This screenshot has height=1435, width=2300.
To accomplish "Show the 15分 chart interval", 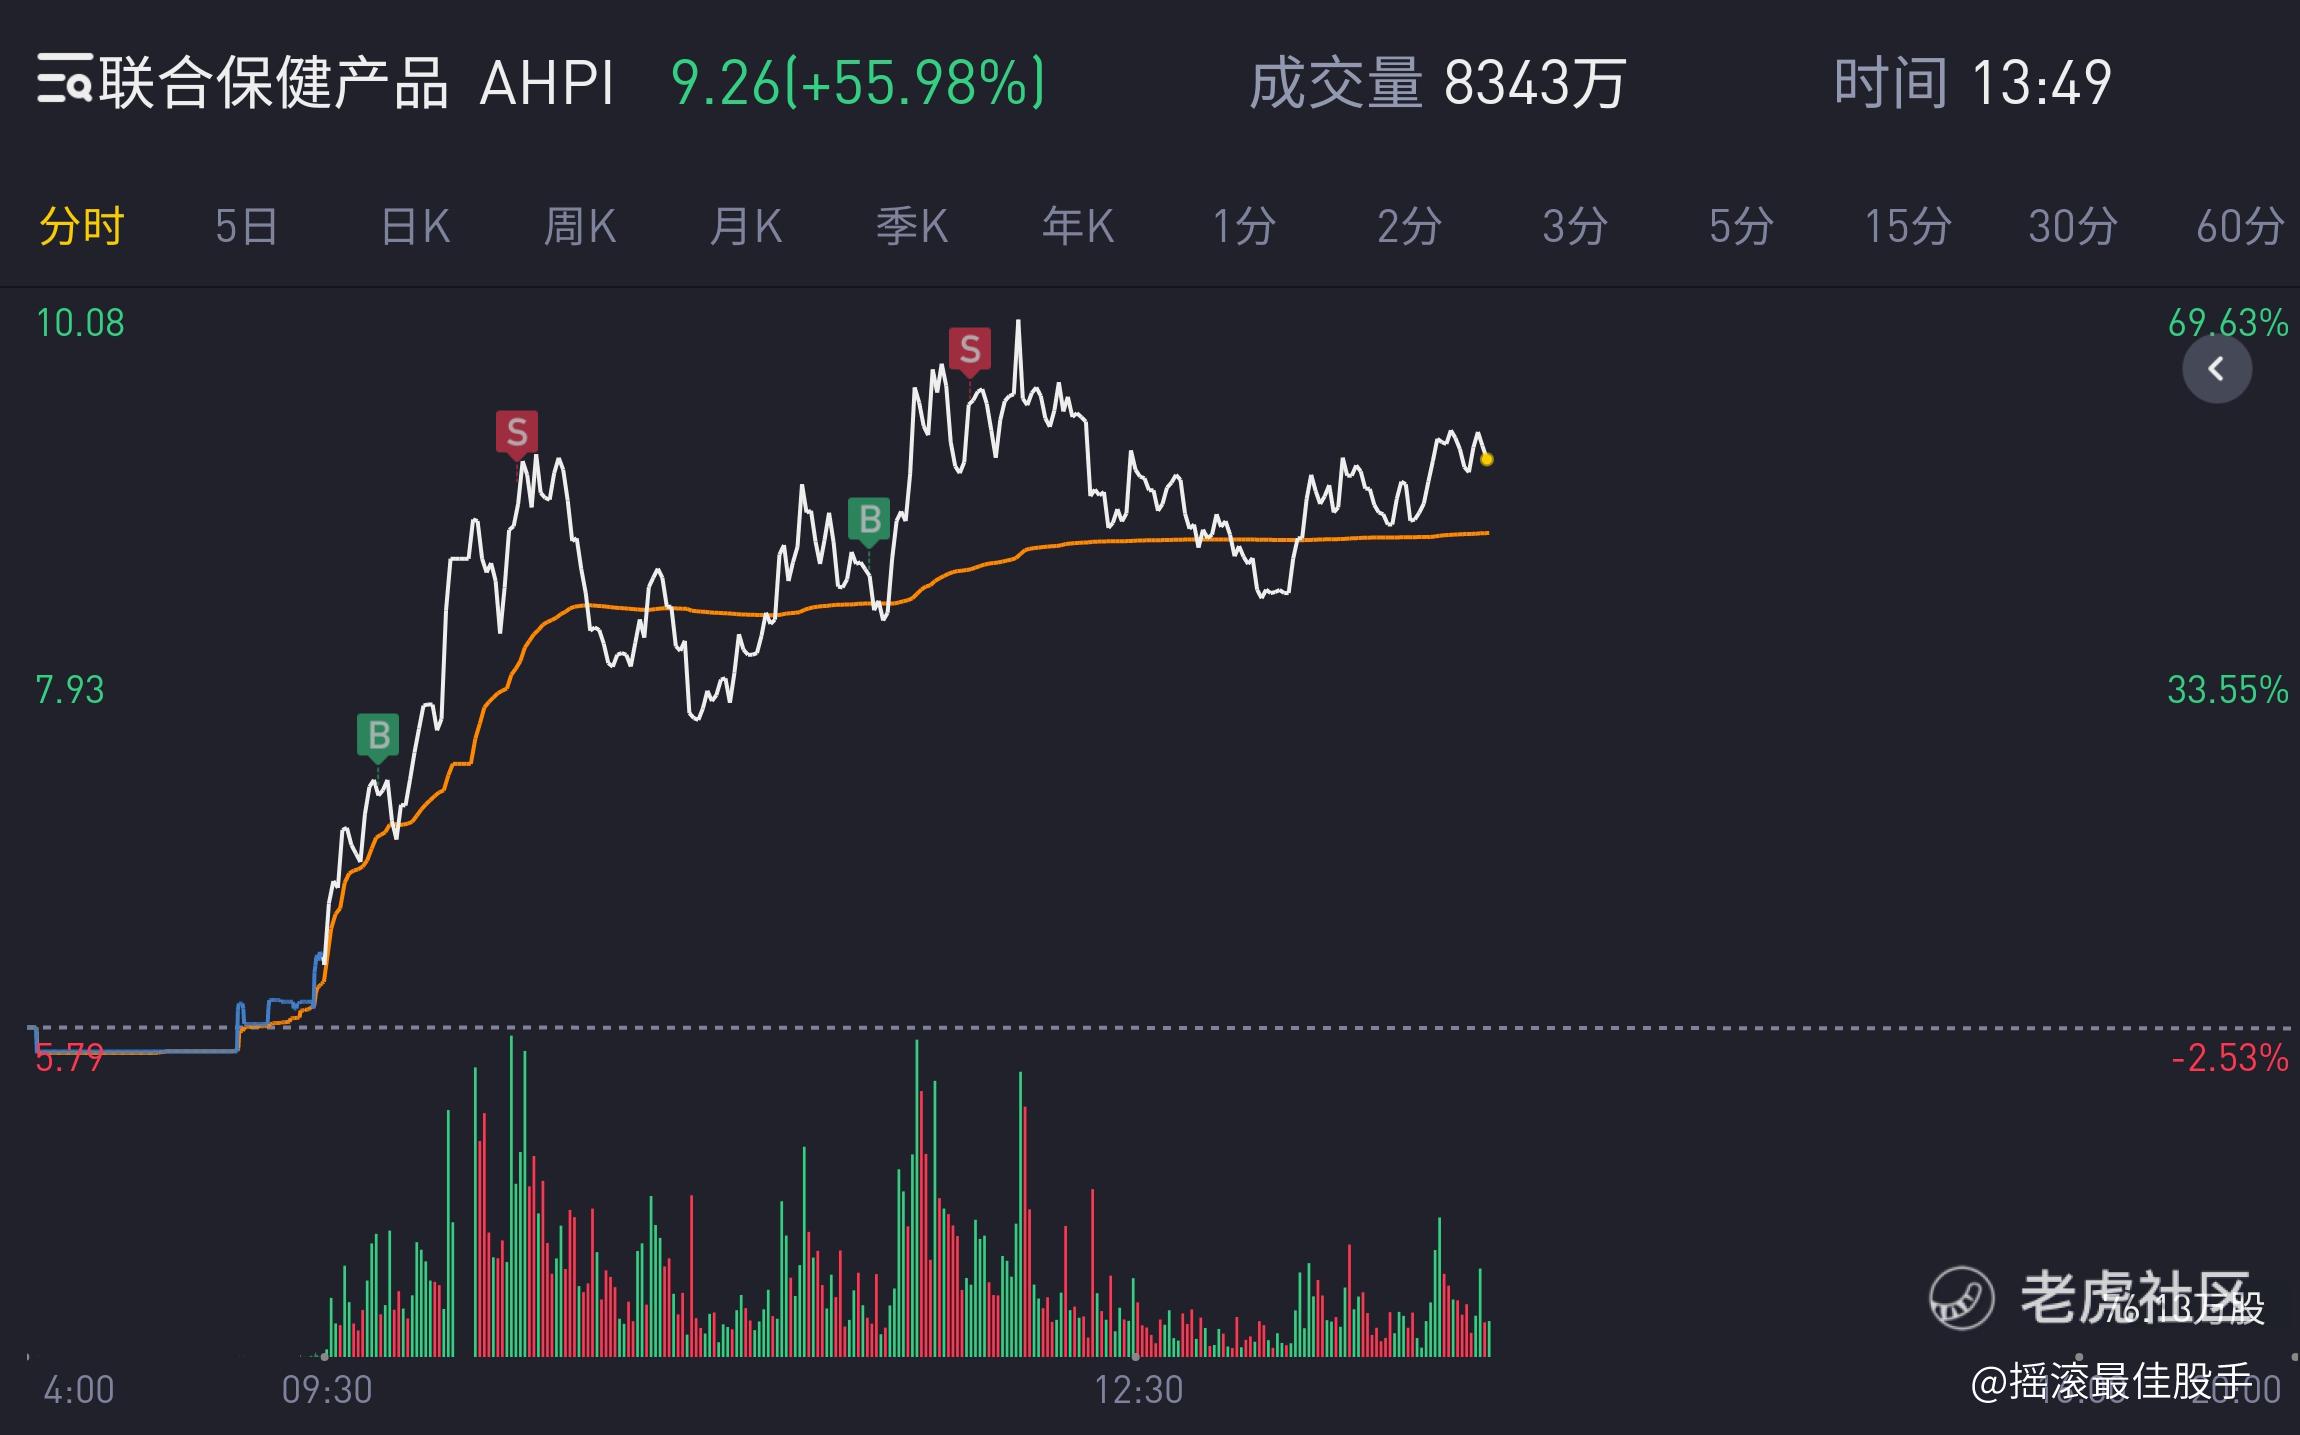I will [1908, 227].
